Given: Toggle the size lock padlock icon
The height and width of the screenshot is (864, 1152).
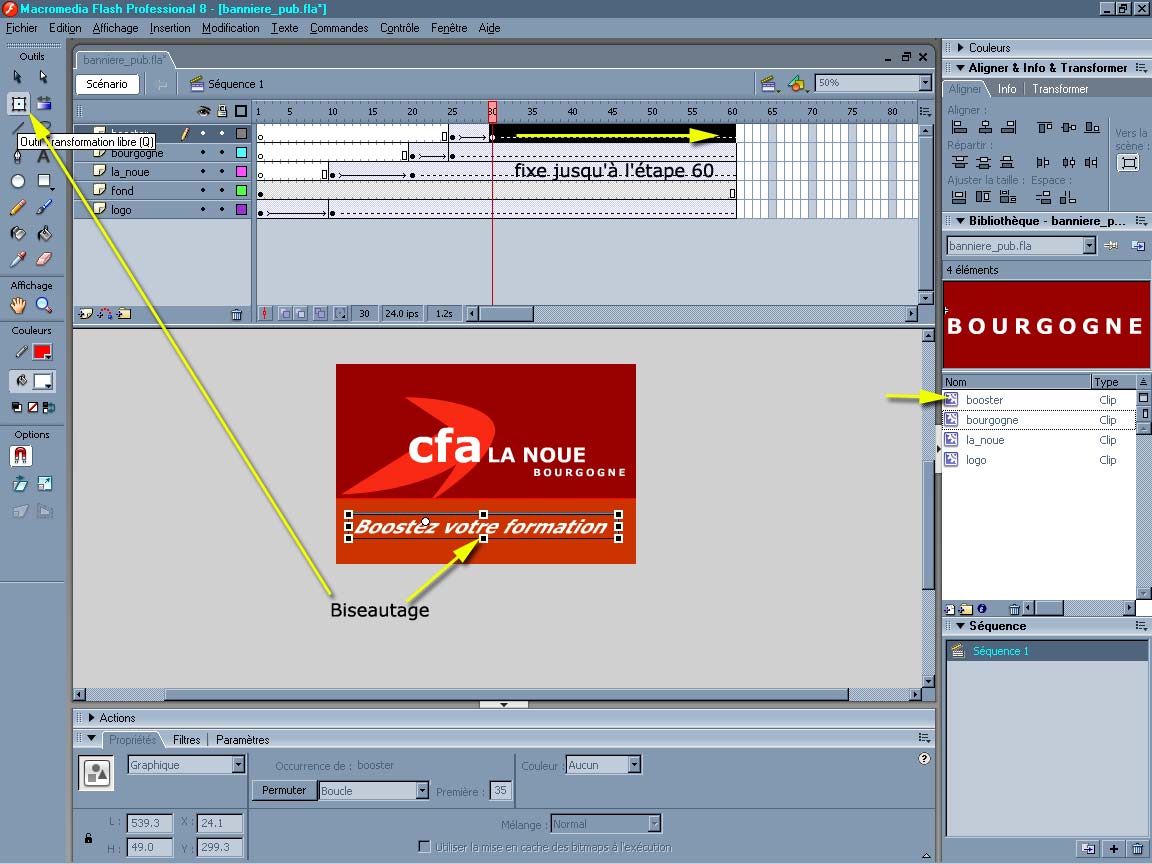Looking at the screenshot, I should click(88, 838).
